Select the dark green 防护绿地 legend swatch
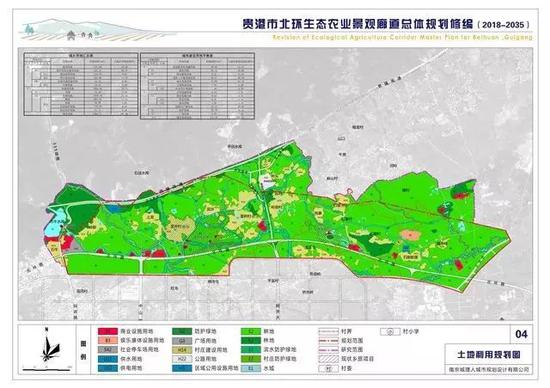The image size is (550, 388). tap(182, 332)
